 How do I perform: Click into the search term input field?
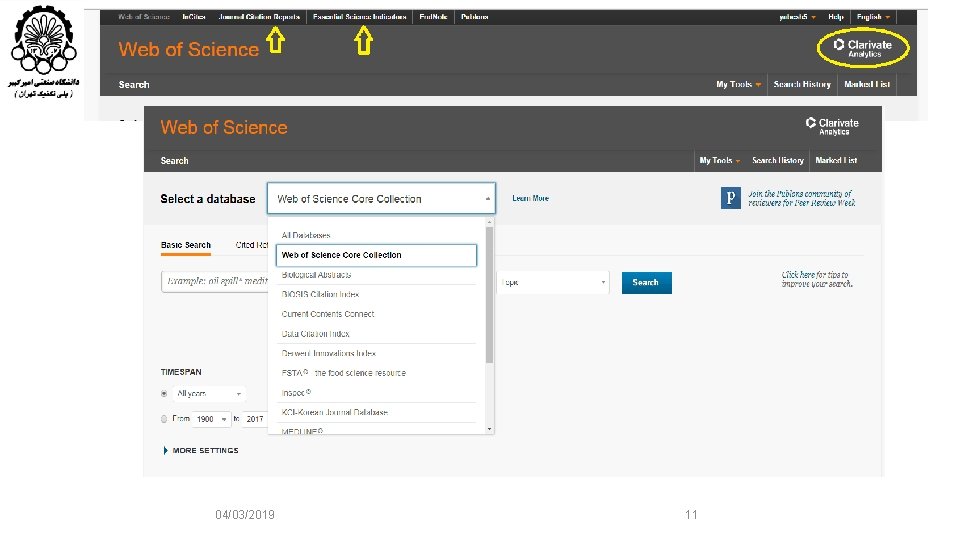pyautogui.click(x=214, y=281)
